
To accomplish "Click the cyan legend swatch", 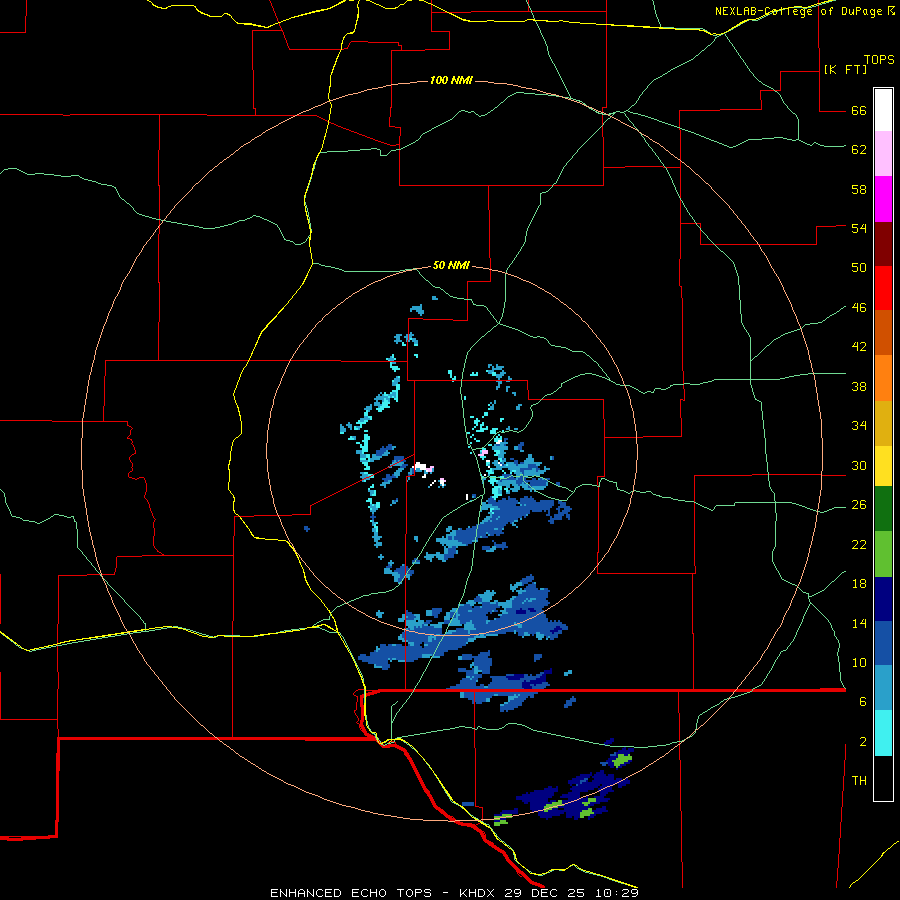I will [x=883, y=733].
